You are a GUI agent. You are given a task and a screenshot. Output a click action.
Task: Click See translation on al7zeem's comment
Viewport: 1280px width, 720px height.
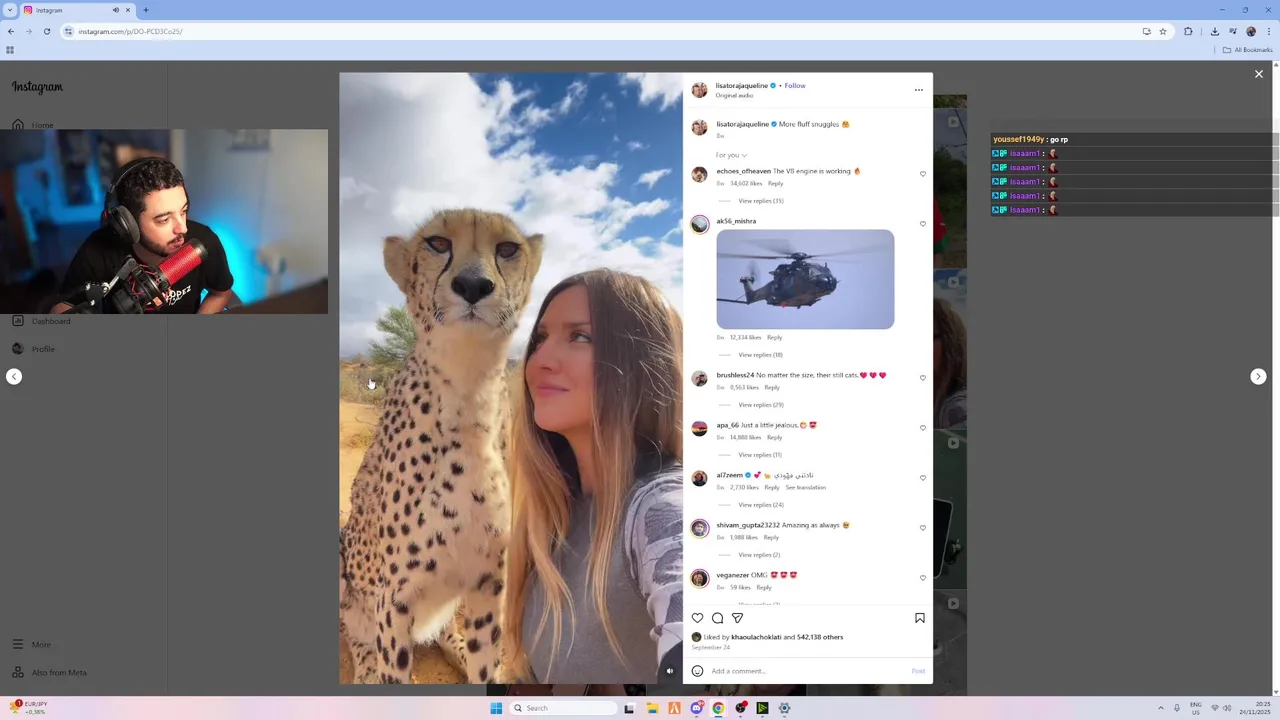pyautogui.click(x=805, y=488)
